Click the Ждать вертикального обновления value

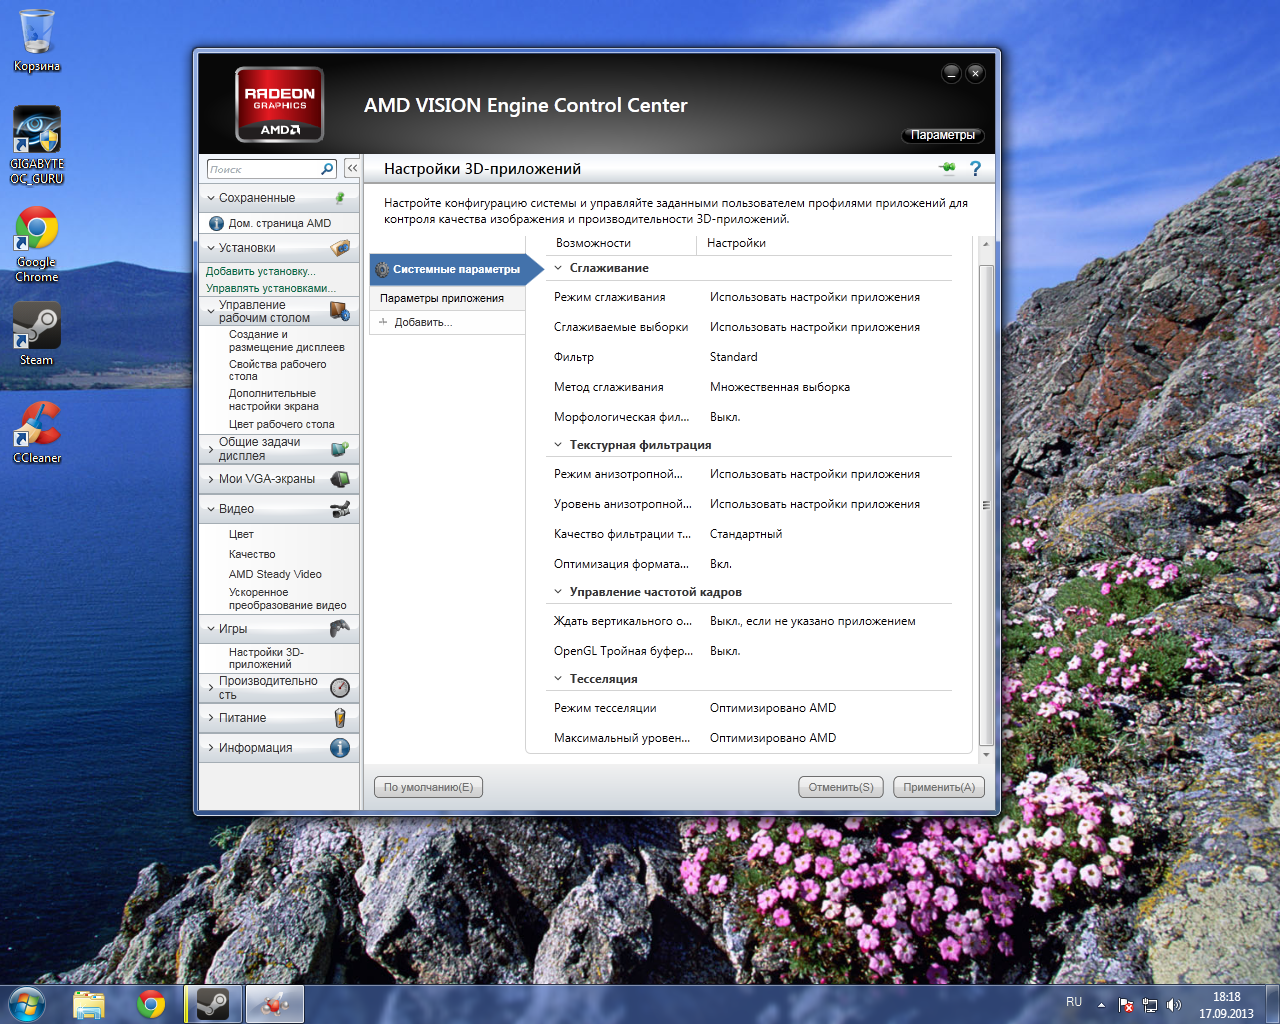click(813, 621)
